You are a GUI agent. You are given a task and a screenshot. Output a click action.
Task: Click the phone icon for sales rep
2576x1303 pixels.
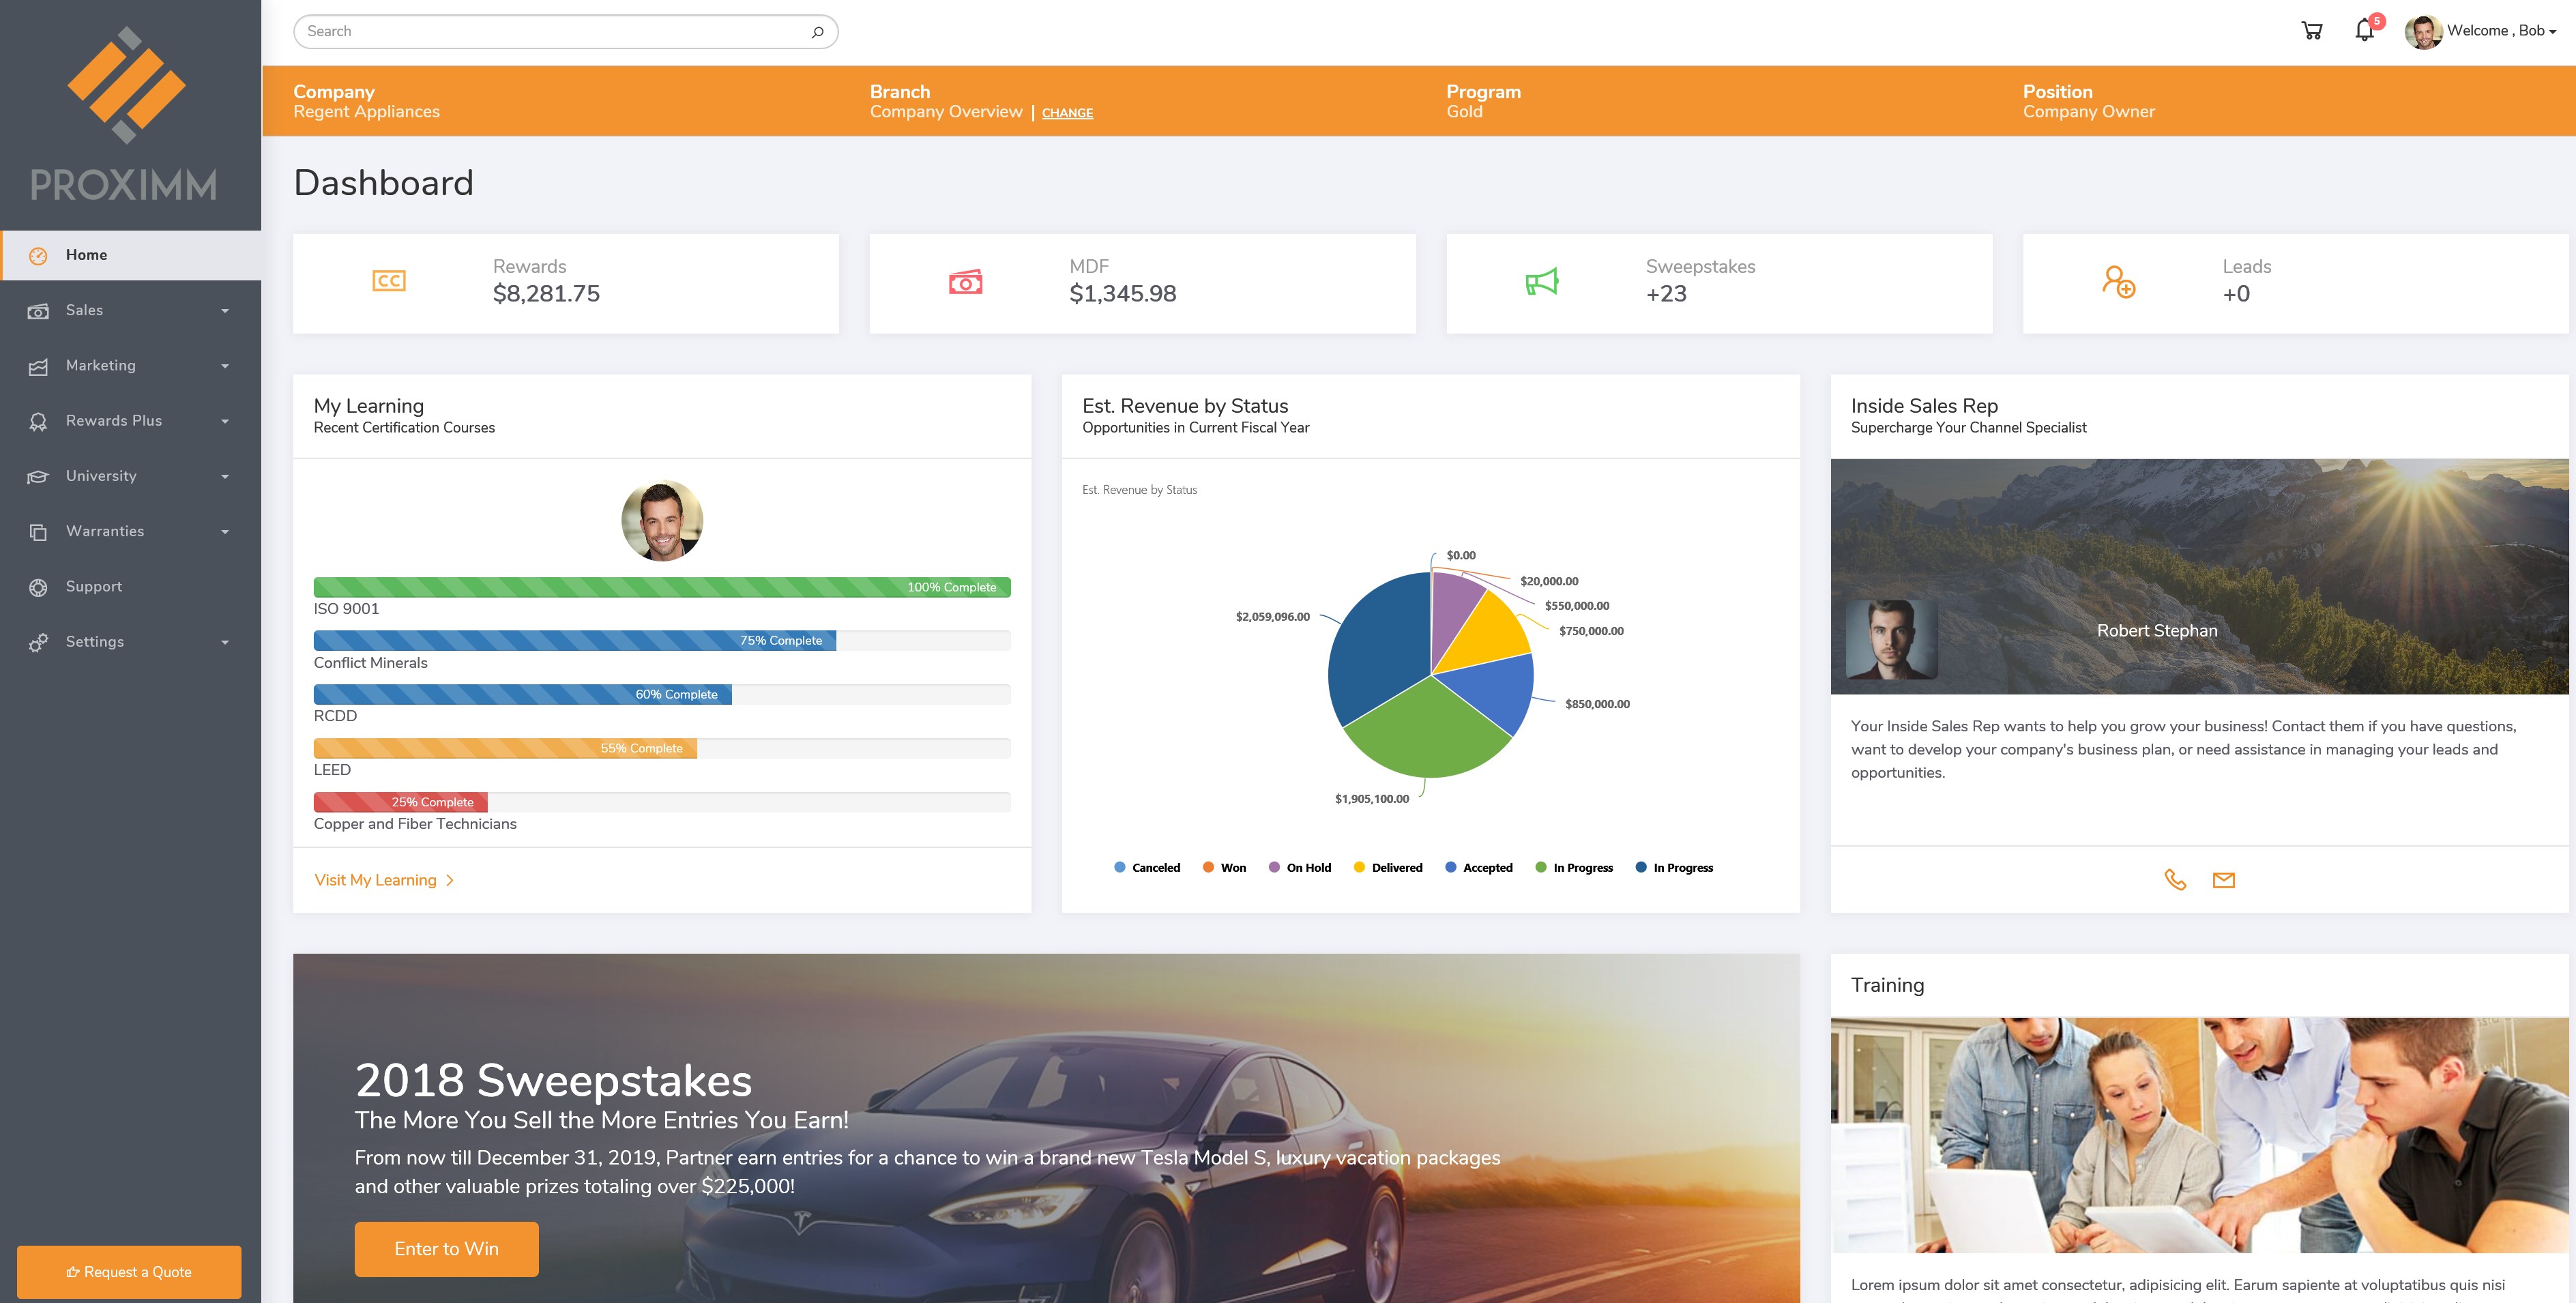2175,880
